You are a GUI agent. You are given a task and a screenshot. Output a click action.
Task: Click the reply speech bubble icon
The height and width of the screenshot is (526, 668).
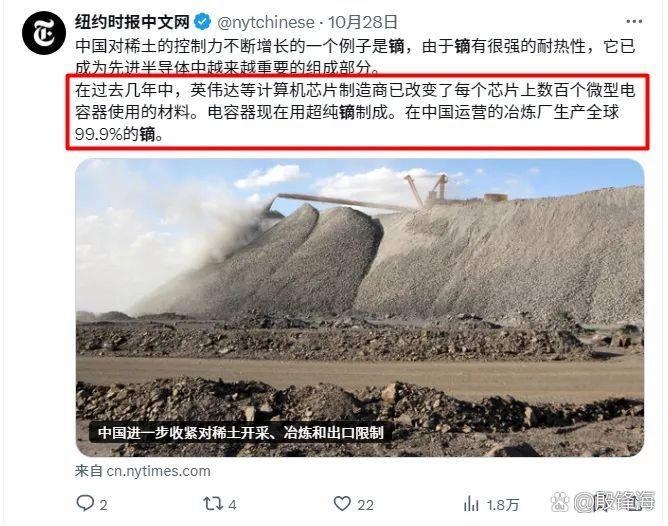coord(85,503)
